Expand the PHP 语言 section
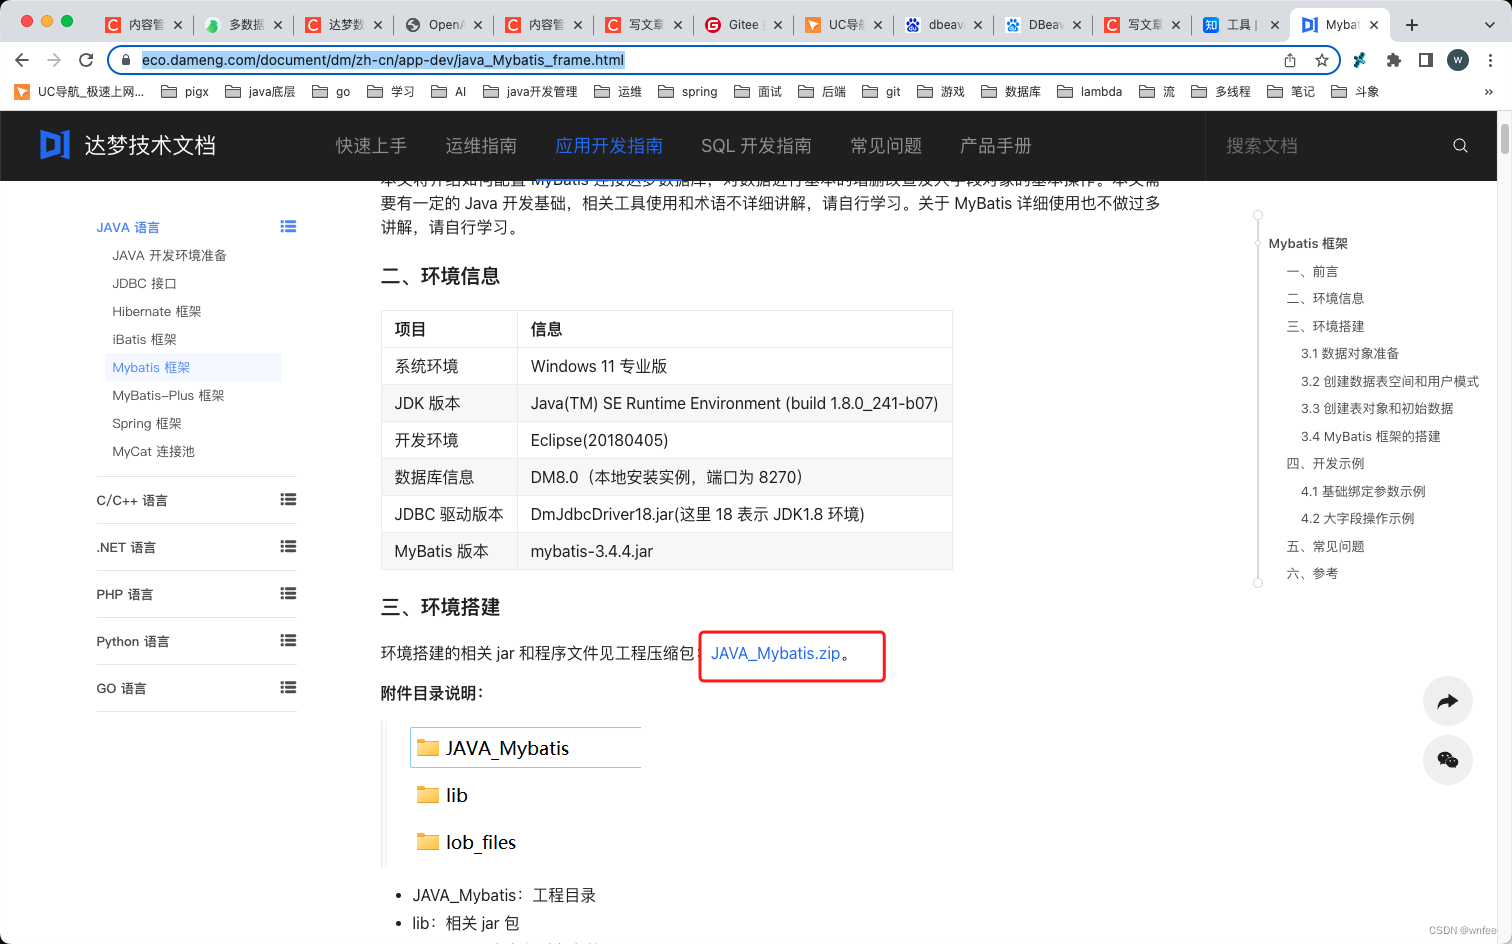Viewport: 1512px width, 944px height. coord(288,594)
